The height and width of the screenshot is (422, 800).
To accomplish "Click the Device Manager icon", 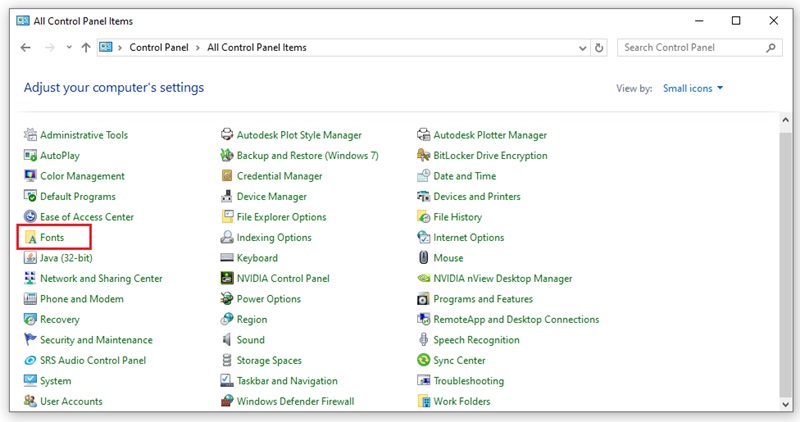I will tap(227, 196).
